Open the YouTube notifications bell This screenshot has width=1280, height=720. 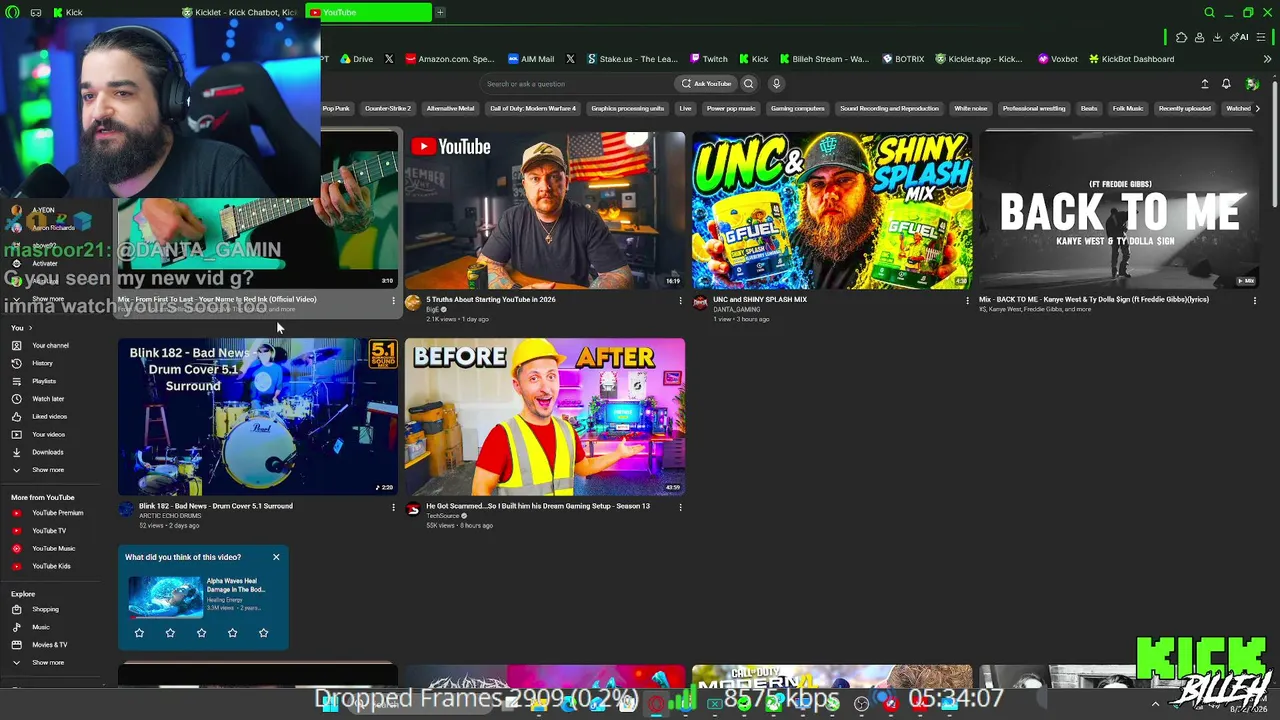pyautogui.click(x=1226, y=84)
